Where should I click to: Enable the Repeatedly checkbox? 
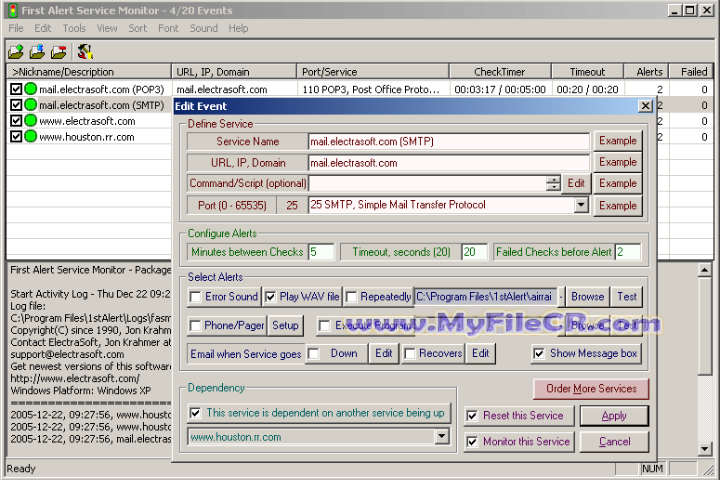pos(351,297)
